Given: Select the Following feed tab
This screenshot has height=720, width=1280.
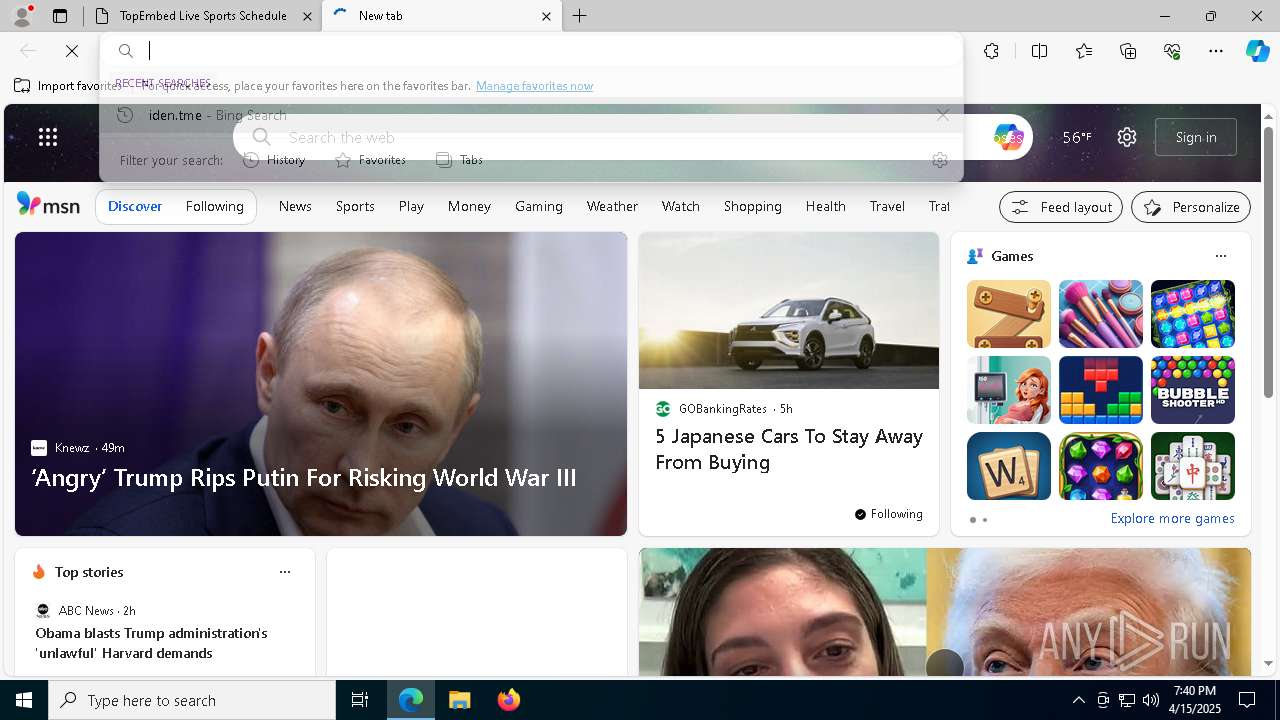Looking at the screenshot, I should pyautogui.click(x=214, y=206).
